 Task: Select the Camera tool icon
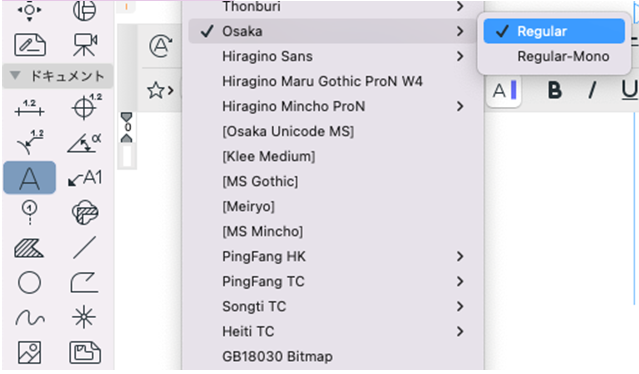85,44
